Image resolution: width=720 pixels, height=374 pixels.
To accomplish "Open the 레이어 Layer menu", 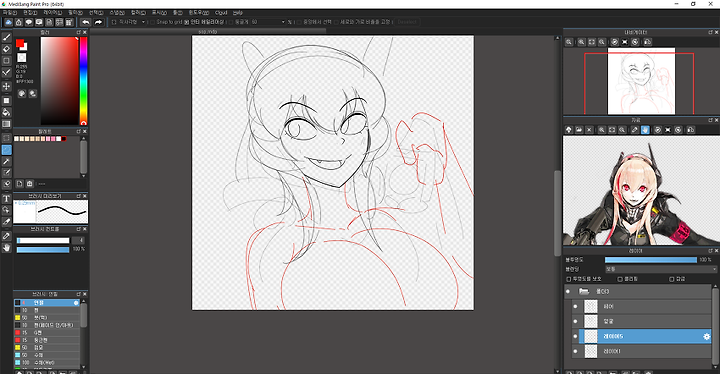I will pyautogui.click(x=52, y=13).
